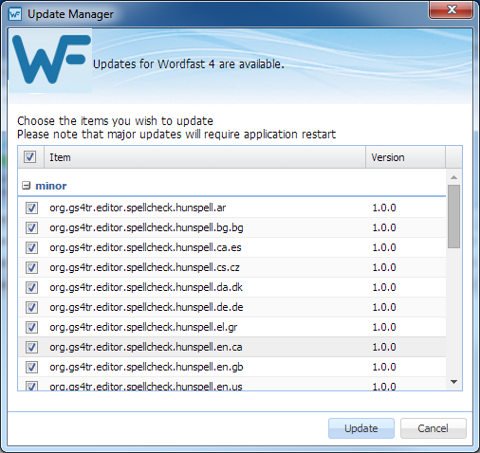Toggle the hunspell.el.gr checkbox

point(32,327)
